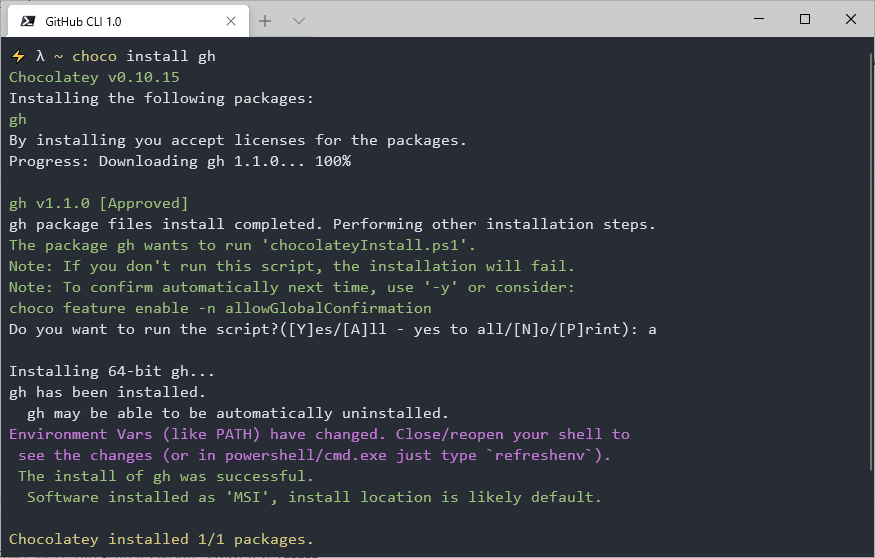Minimize the terminal window
875x558 pixels.
pyautogui.click(x=759, y=19)
